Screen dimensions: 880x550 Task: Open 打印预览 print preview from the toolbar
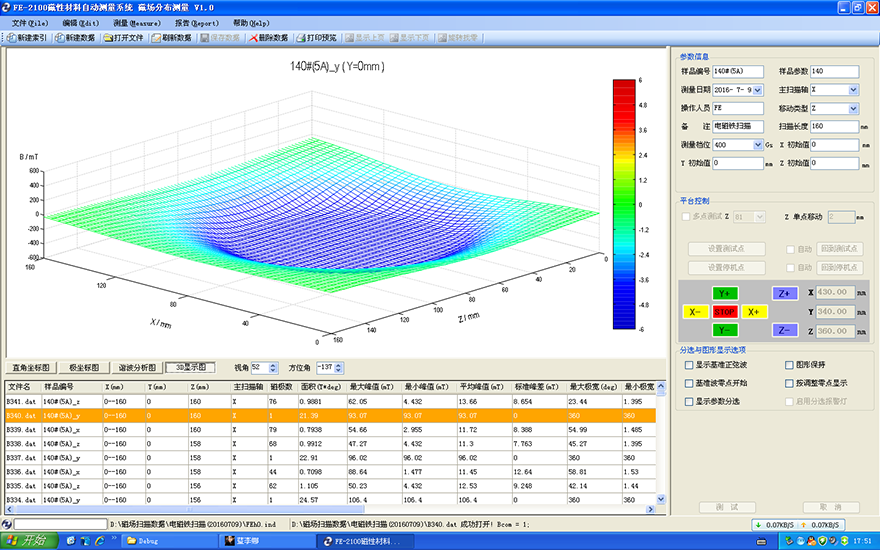[301, 38]
